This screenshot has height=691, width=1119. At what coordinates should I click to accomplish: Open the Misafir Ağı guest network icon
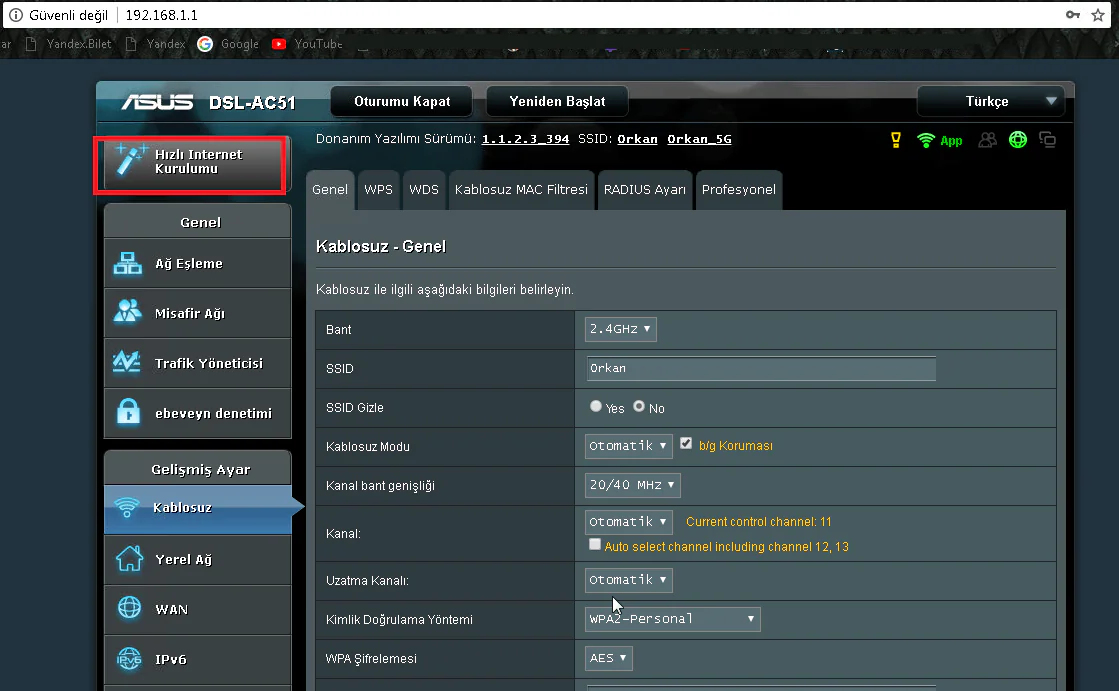pos(128,313)
